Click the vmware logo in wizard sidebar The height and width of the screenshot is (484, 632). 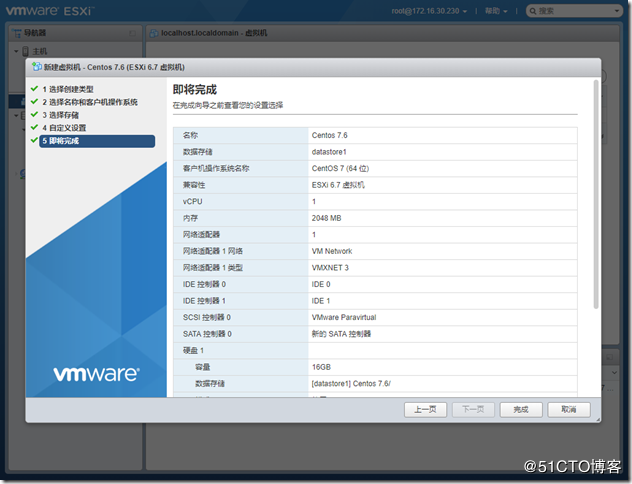coord(96,374)
